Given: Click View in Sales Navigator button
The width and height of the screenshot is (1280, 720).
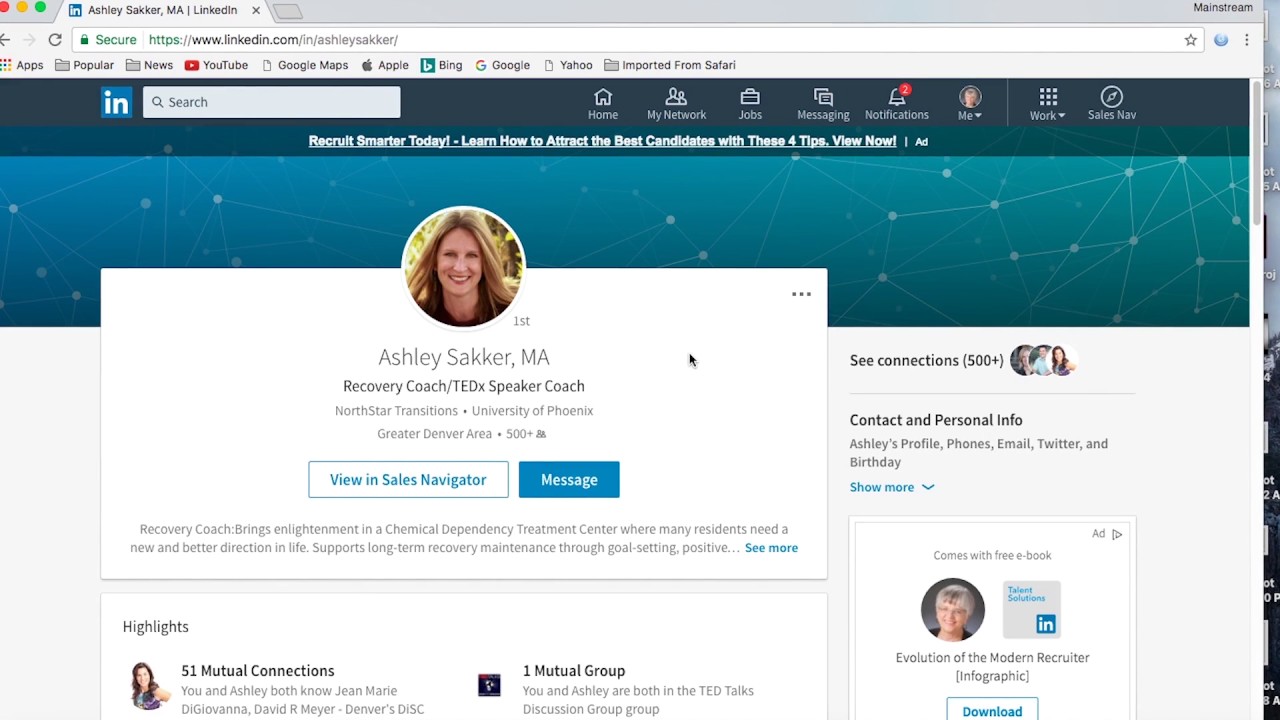Looking at the screenshot, I should (x=408, y=480).
